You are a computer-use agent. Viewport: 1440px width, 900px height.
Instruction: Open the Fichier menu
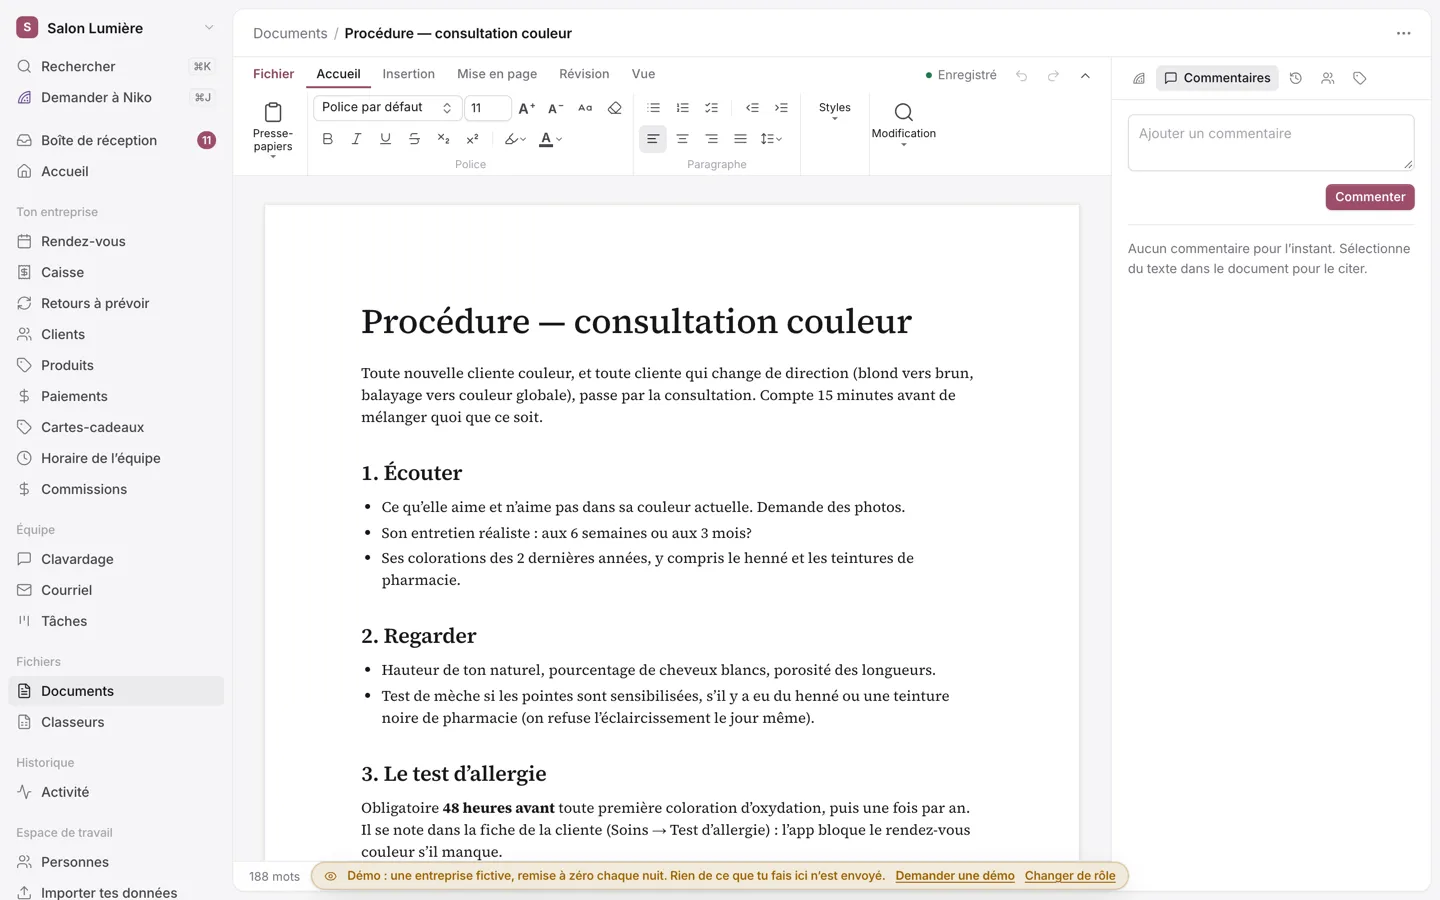pyautogui.click(x=273, y=74)
